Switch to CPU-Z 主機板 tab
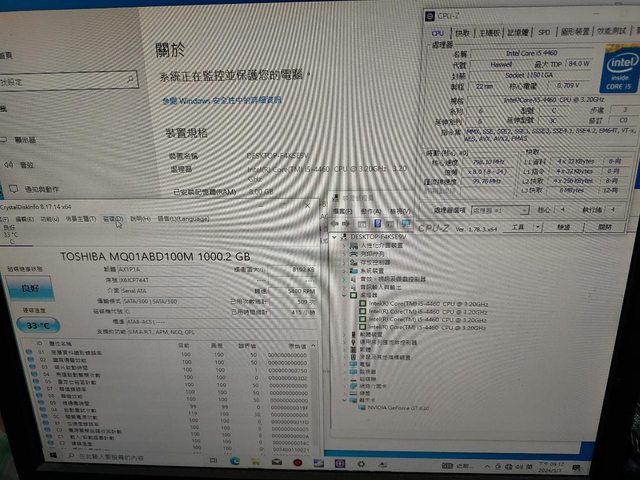The image size is (640, 480). [x=489, y=33]
